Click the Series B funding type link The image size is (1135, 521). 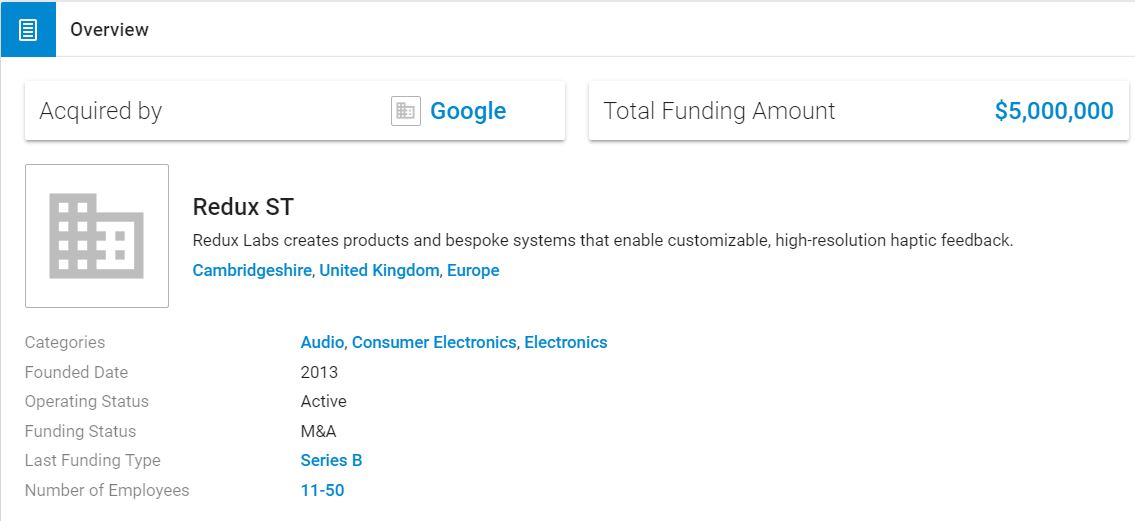point(332,460)
